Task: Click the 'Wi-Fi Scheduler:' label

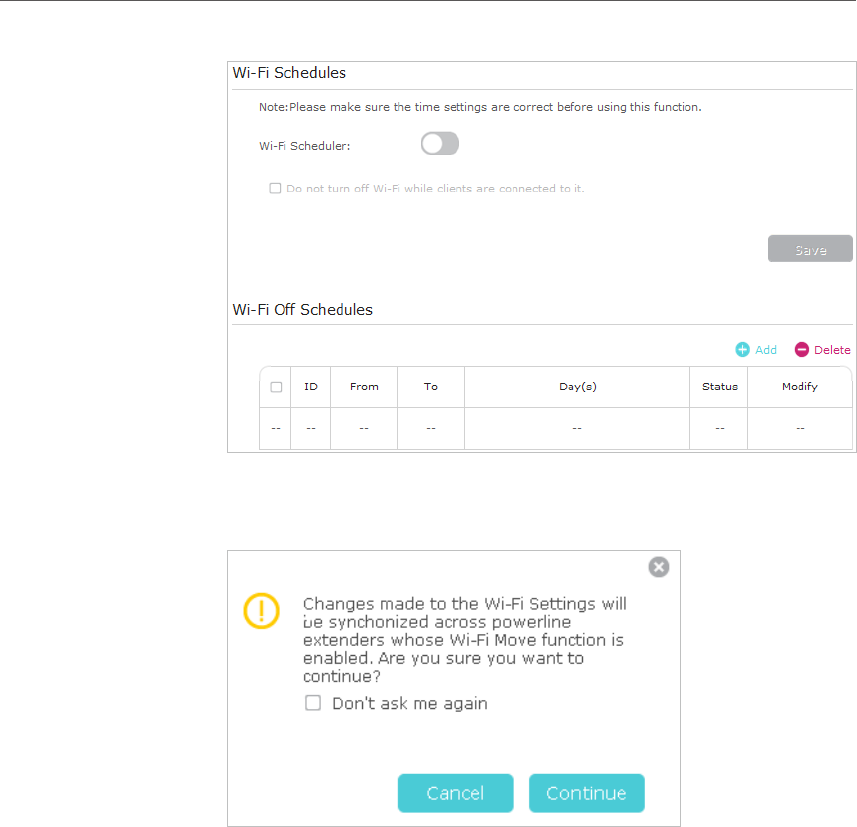Action: (x=304, y=146)
